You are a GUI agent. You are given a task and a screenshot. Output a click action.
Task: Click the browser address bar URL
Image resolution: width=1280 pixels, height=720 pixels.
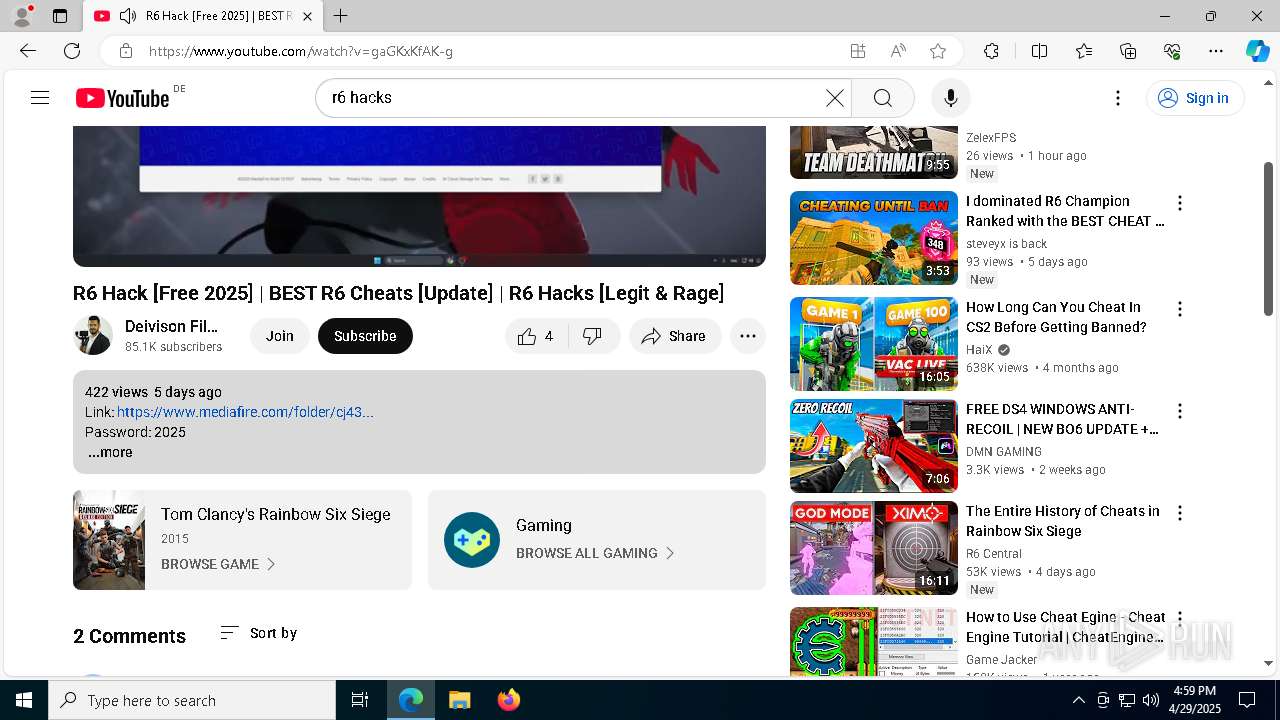pos(300,51)
